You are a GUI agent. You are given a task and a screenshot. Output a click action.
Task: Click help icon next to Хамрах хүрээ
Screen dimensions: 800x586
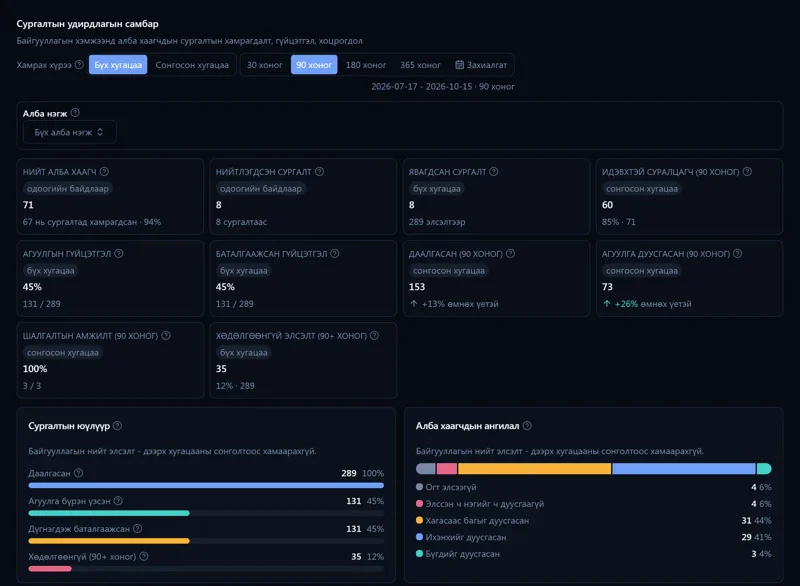79,65
